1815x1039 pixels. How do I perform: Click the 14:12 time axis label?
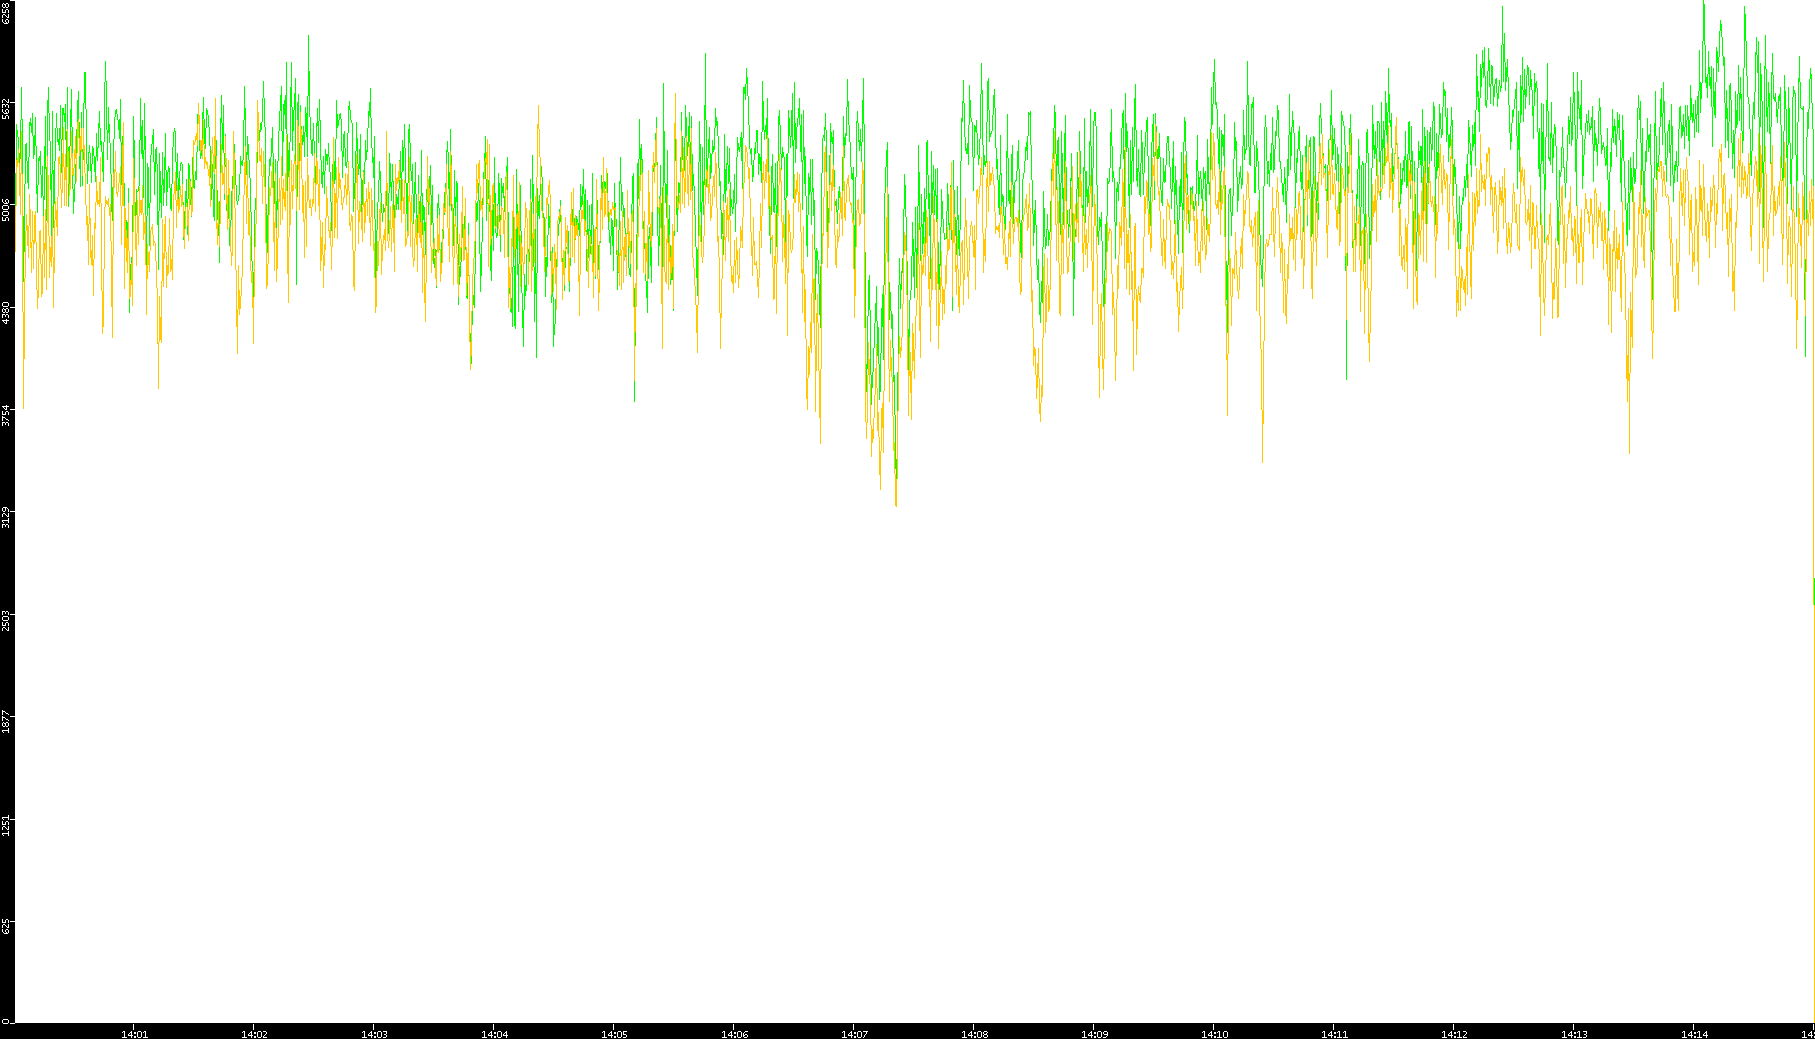[1454, 1033]
